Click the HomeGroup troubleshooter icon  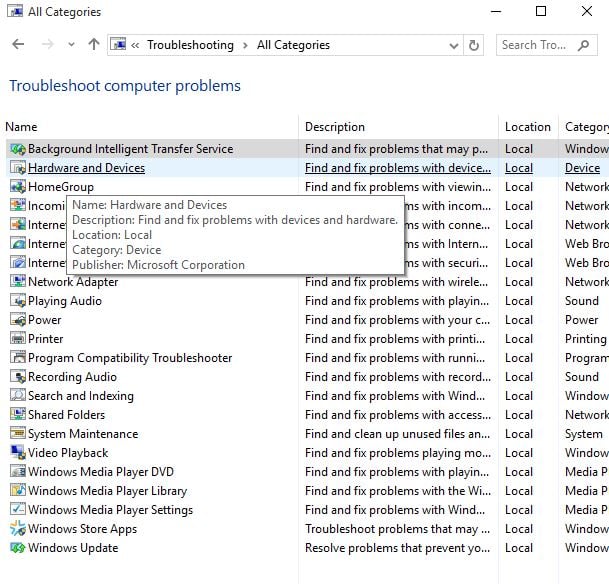point(18,187)
